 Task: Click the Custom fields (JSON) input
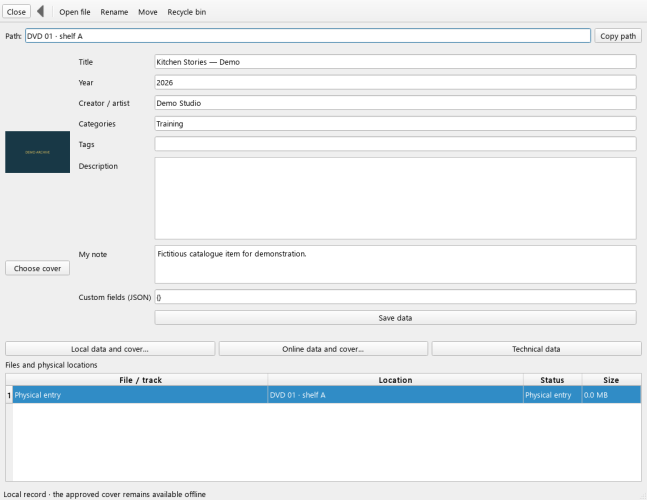click(395, 297)
